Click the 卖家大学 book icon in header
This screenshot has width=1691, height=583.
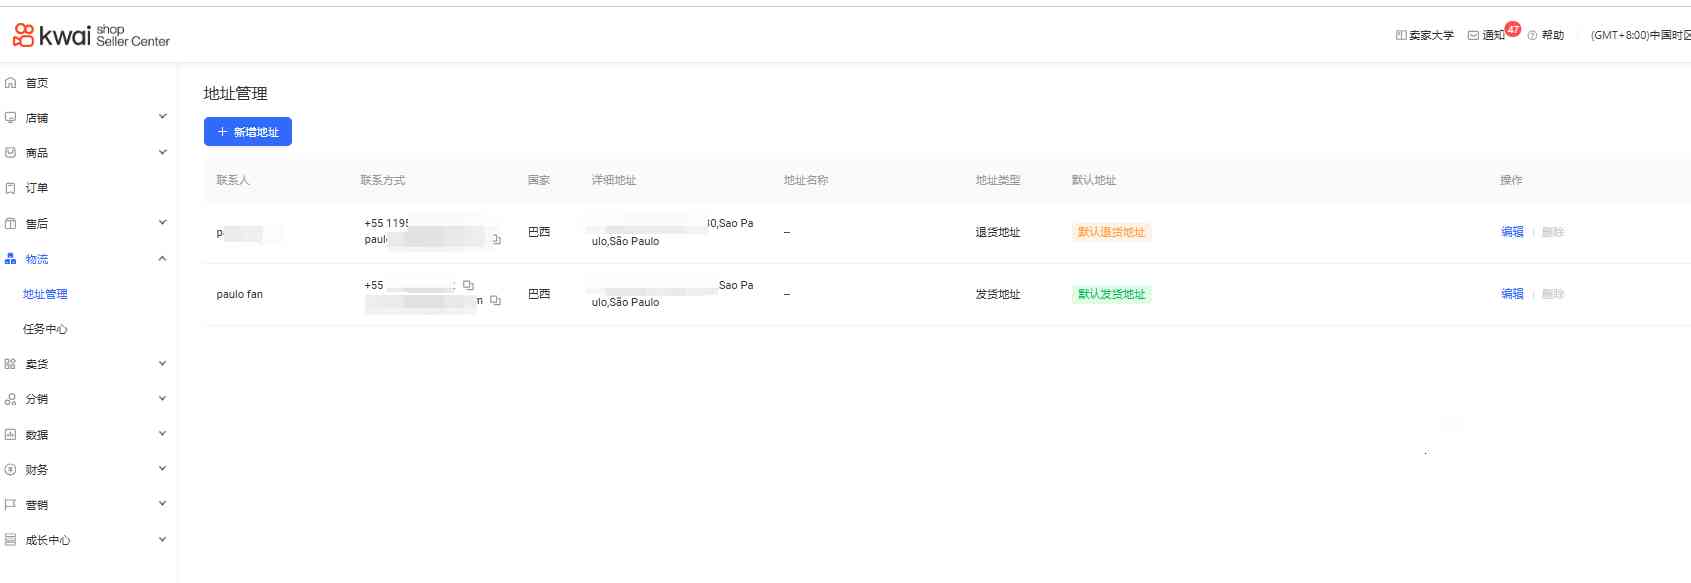pos(1401,35)
